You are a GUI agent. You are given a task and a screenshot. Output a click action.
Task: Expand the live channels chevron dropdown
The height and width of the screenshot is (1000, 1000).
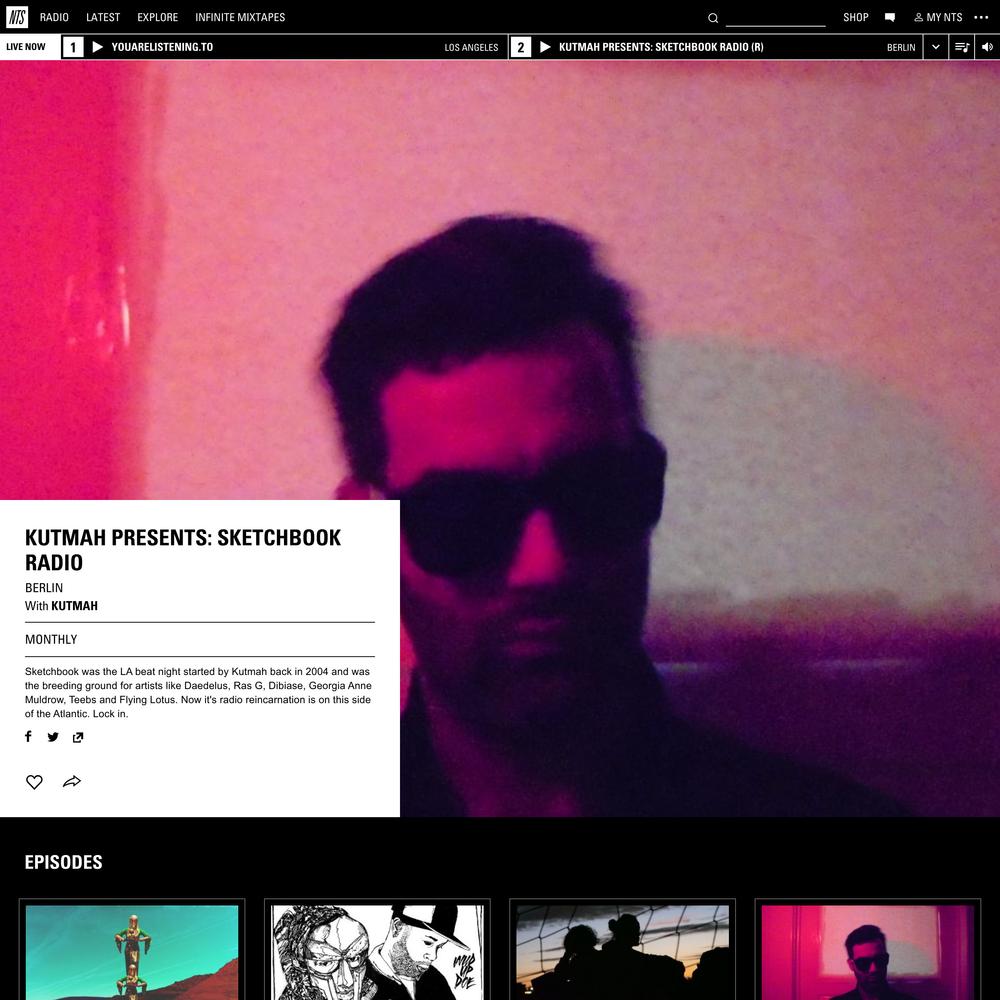click(x=936, y=47)
